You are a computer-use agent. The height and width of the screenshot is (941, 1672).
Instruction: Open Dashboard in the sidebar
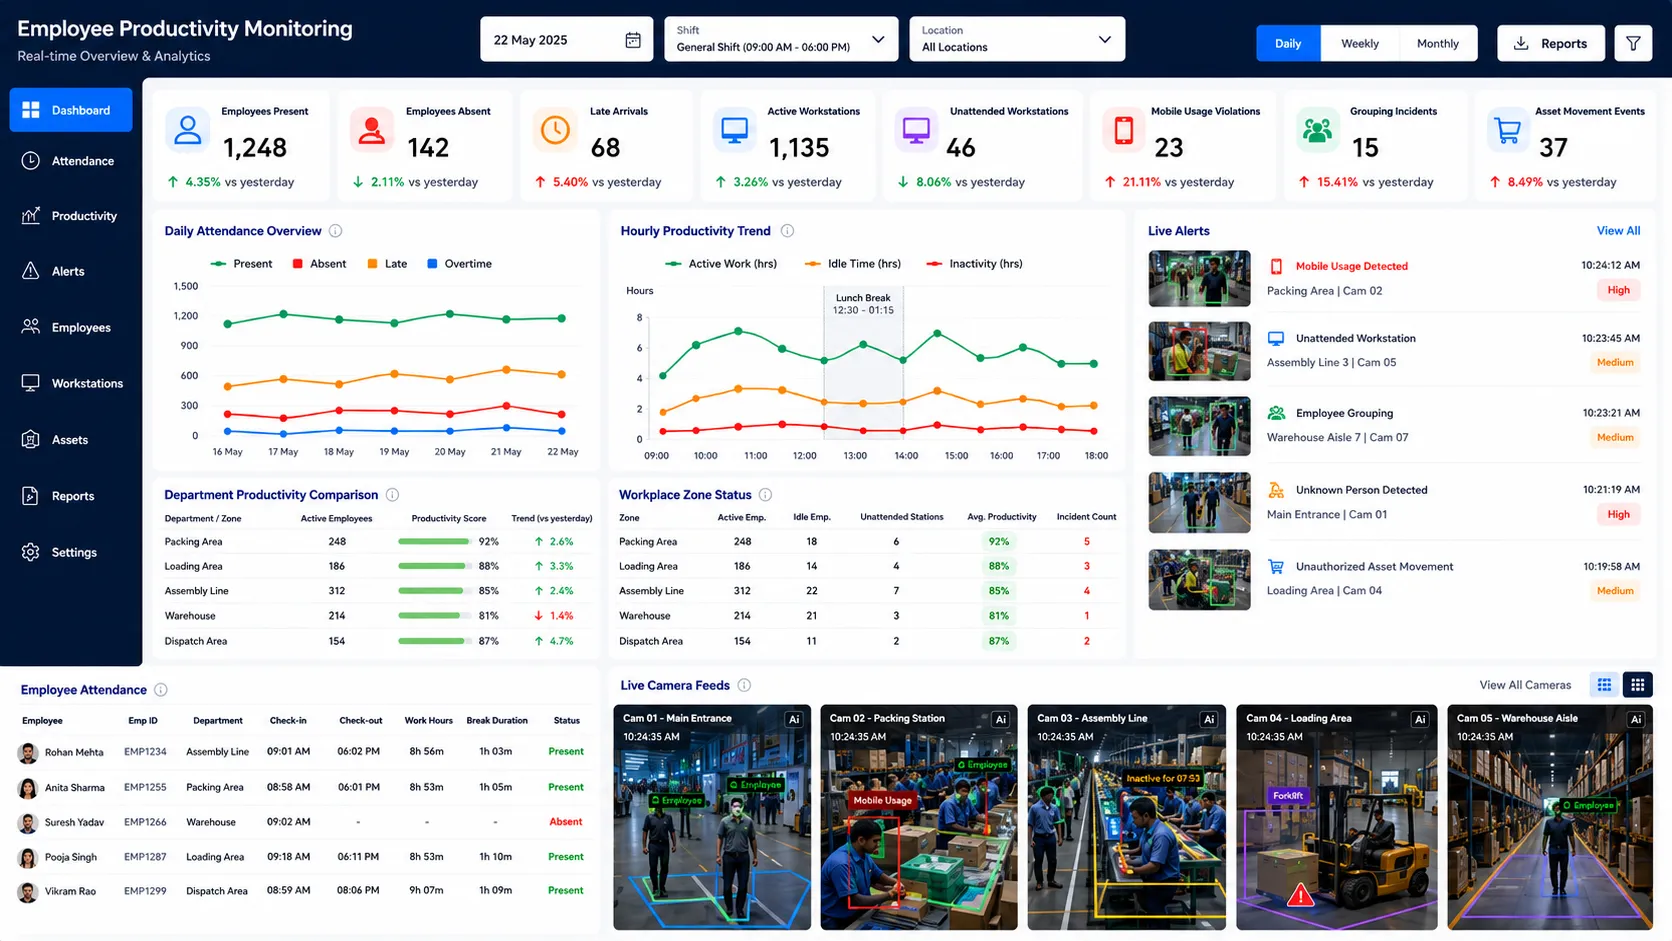[x=71, y=110]
